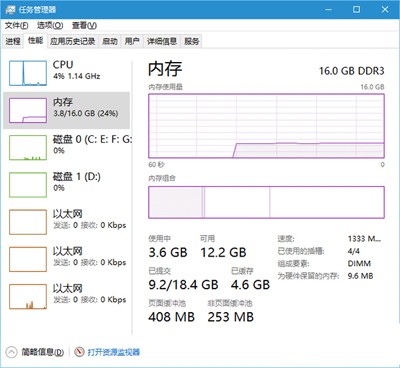
Task: Select the third 以太网 item with activity
Action: click(x=67, y=297)
